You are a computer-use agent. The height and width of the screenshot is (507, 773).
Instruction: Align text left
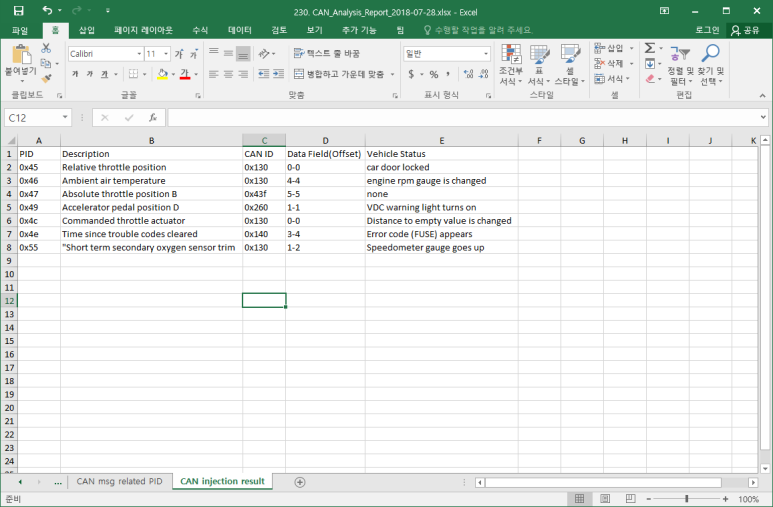coord(213,74)
